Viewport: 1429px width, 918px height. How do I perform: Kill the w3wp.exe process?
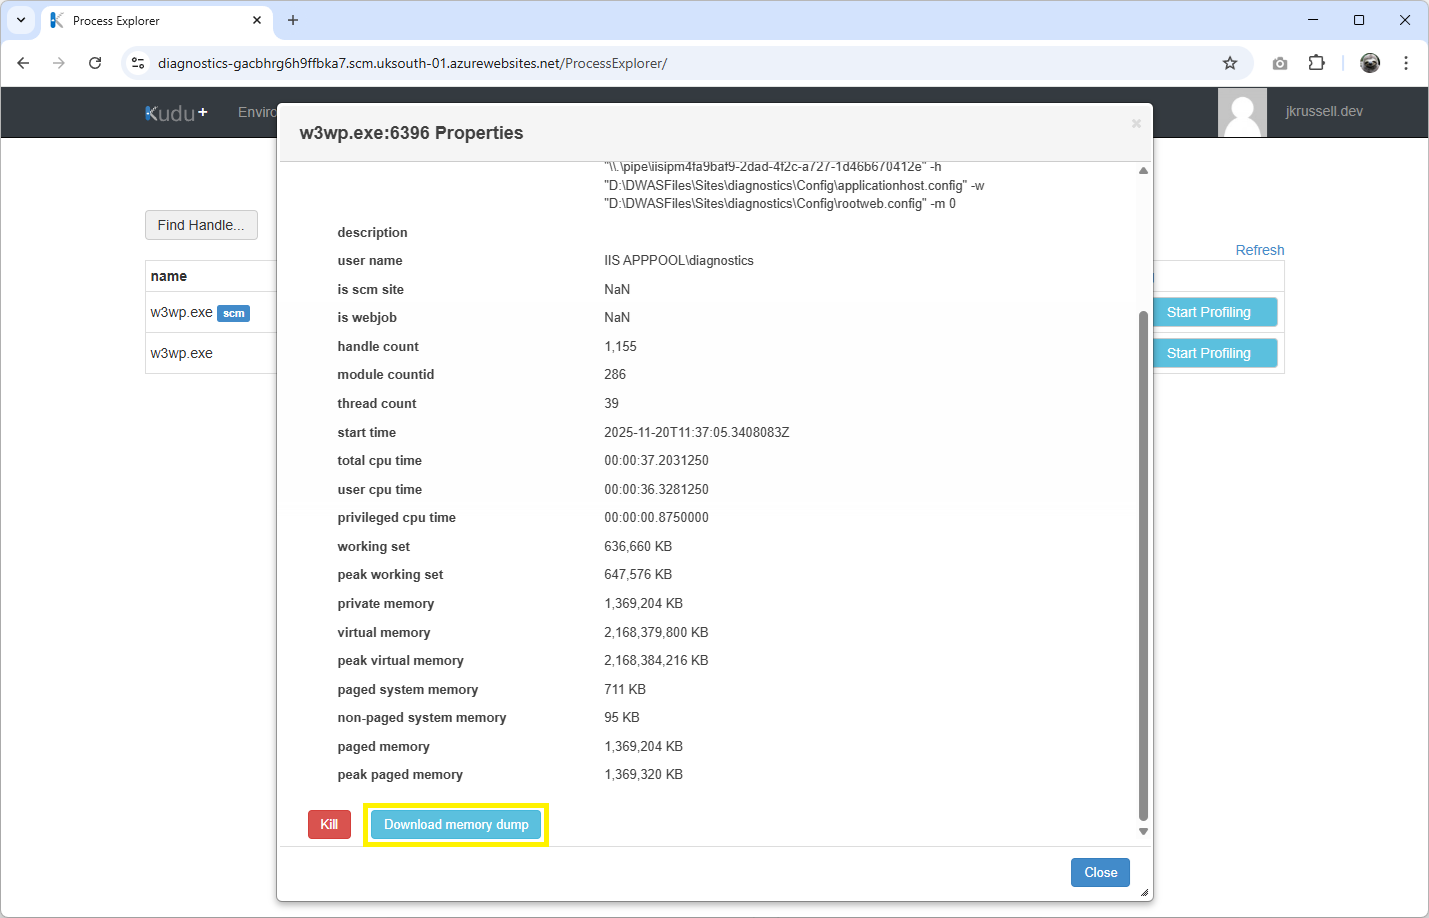(x=329, y=824)
